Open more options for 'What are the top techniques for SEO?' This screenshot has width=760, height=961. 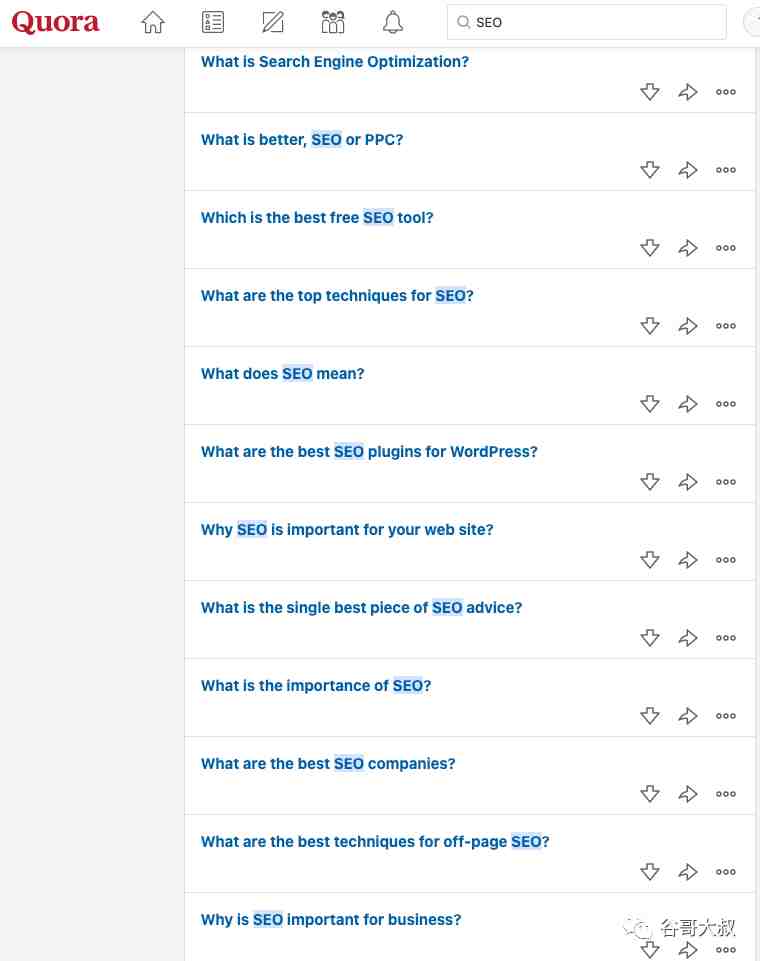tap(726, 326)
